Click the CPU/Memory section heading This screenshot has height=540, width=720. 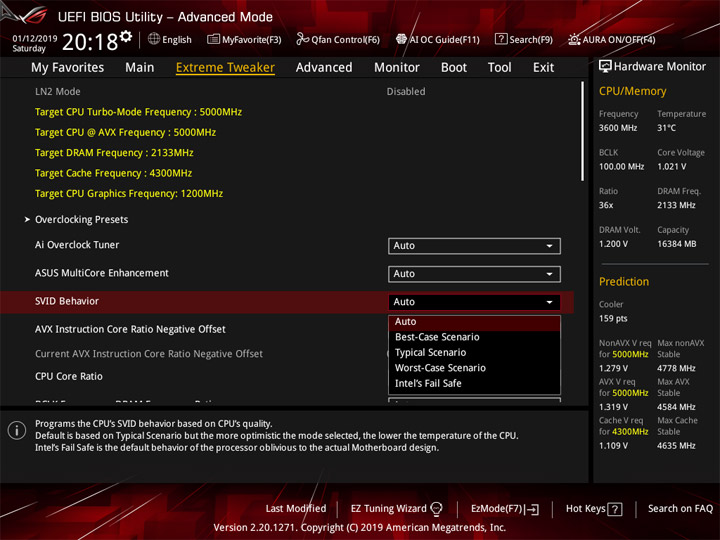pos(632,91)
